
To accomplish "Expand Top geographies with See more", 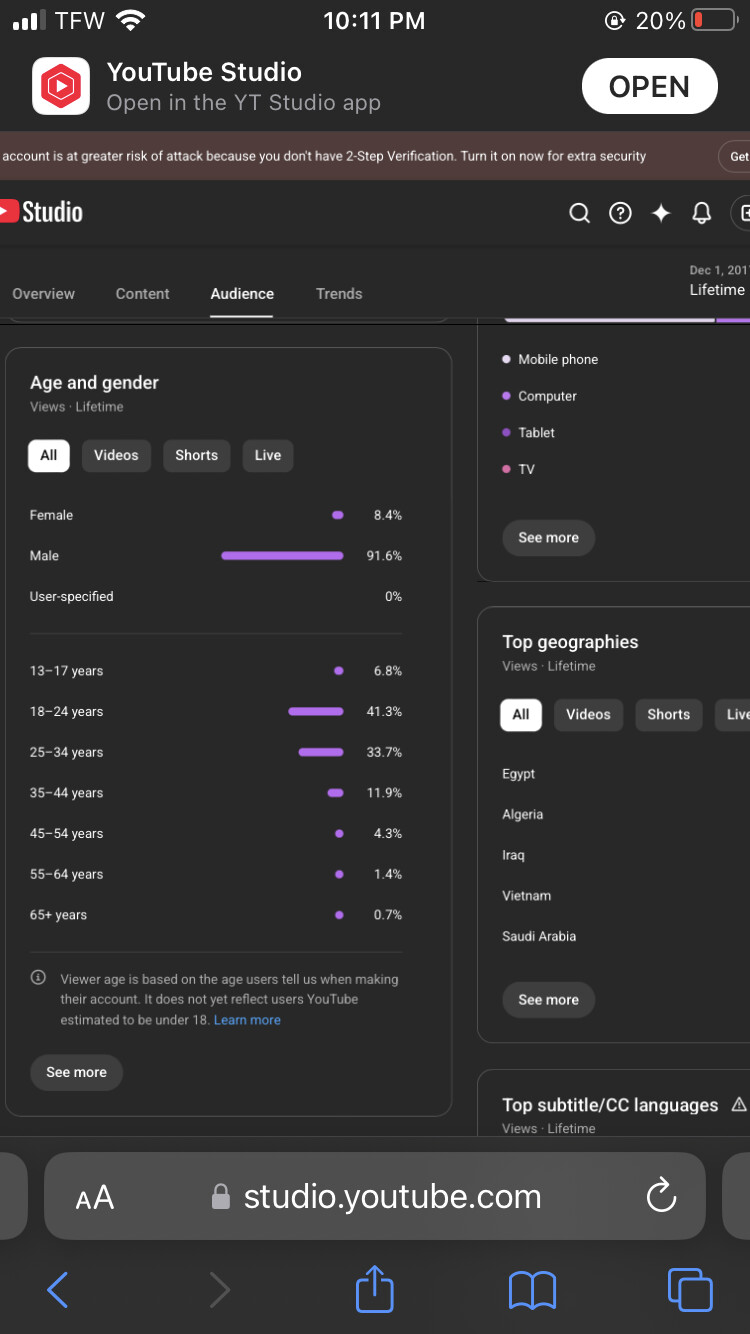I will 548,1000.
